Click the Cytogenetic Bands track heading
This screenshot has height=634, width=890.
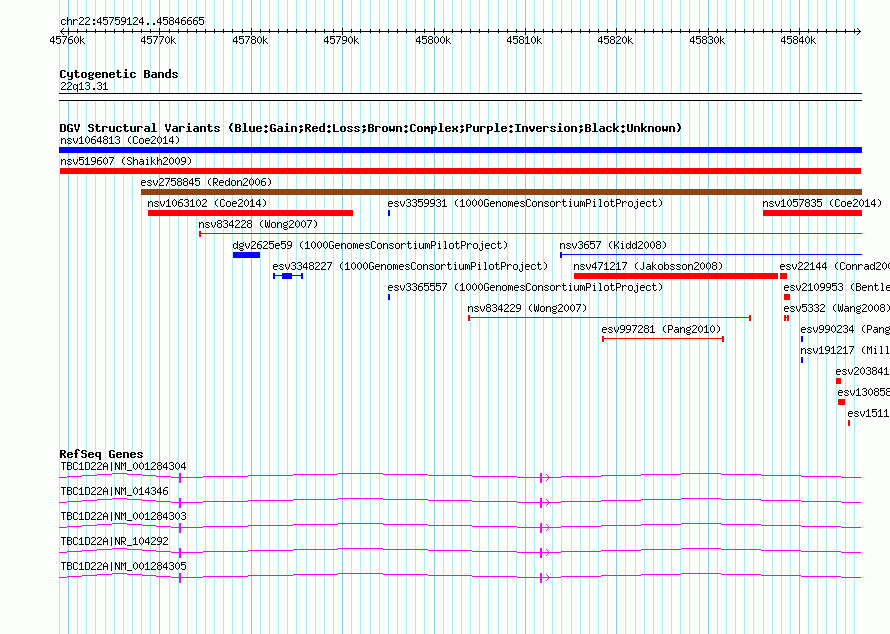pyautogui.click(x=119, y=74)
